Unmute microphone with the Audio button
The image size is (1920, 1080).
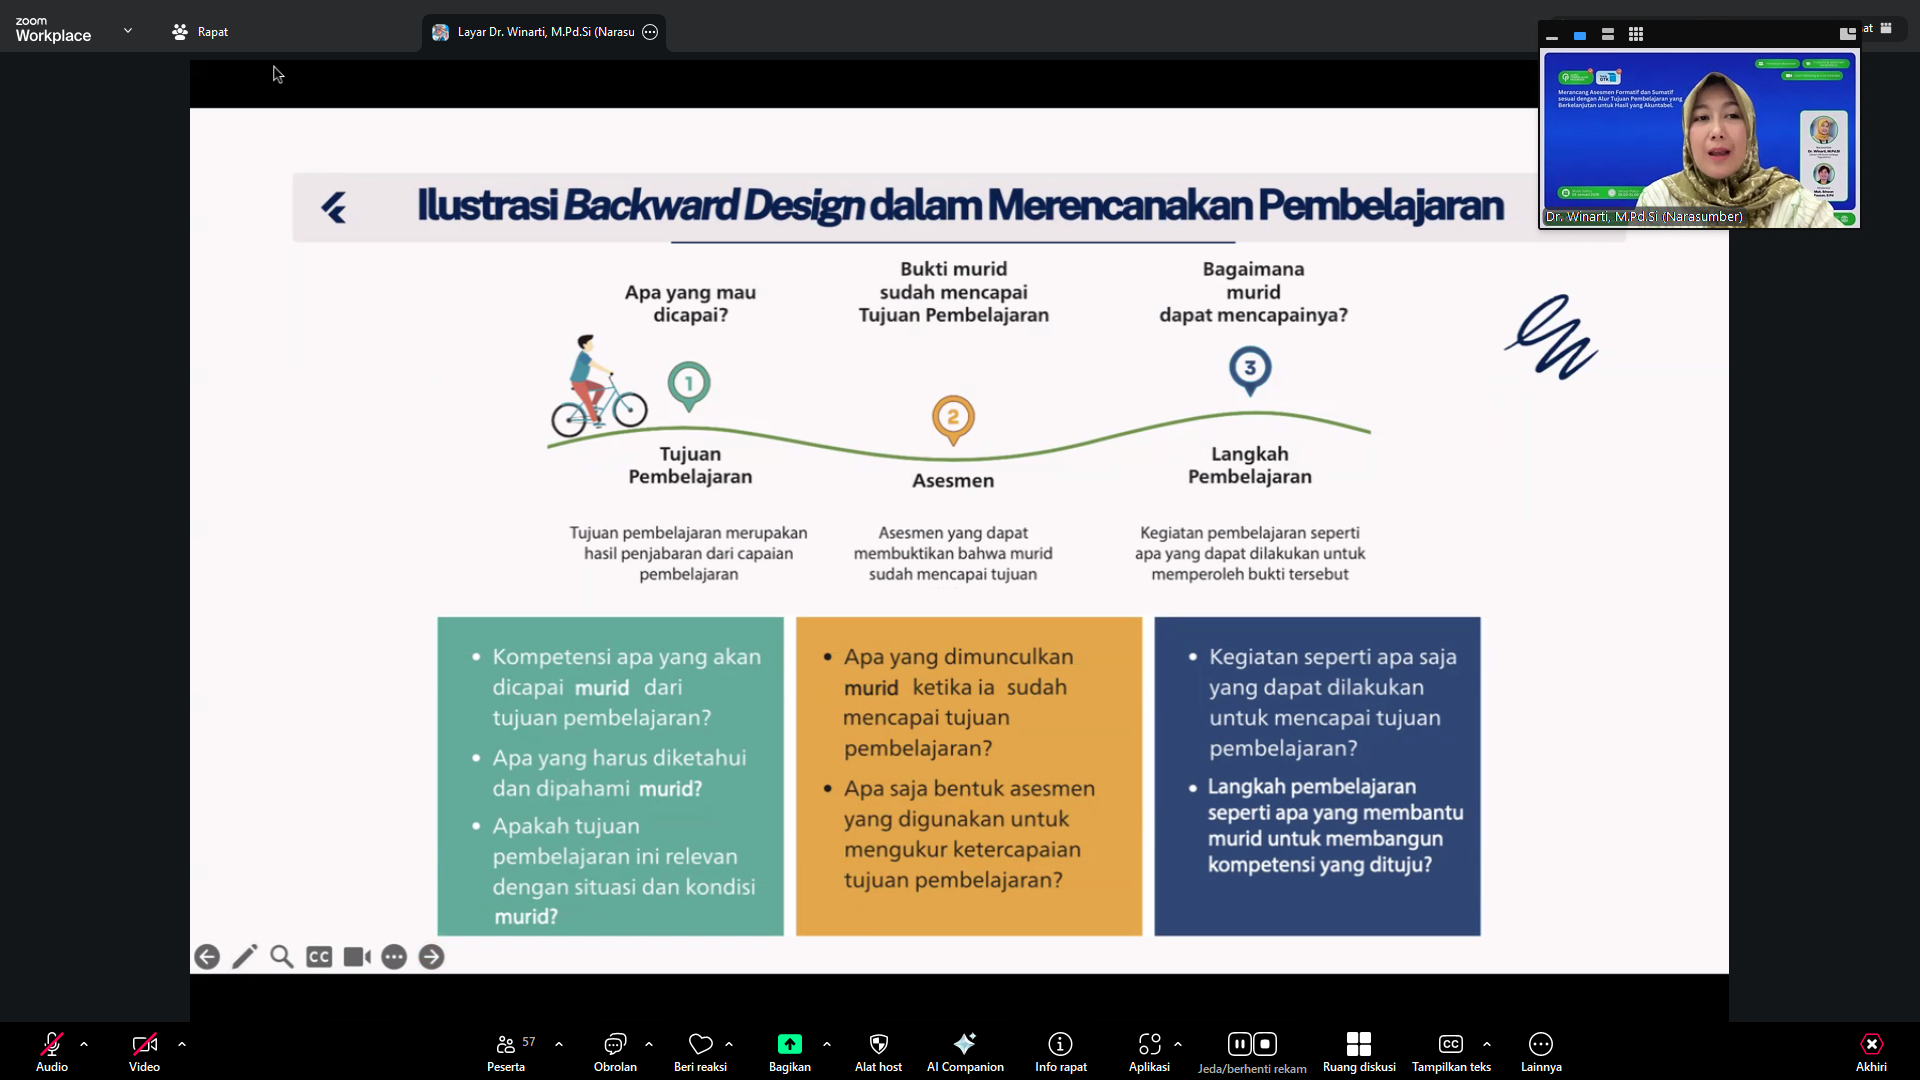point(52,1051)
